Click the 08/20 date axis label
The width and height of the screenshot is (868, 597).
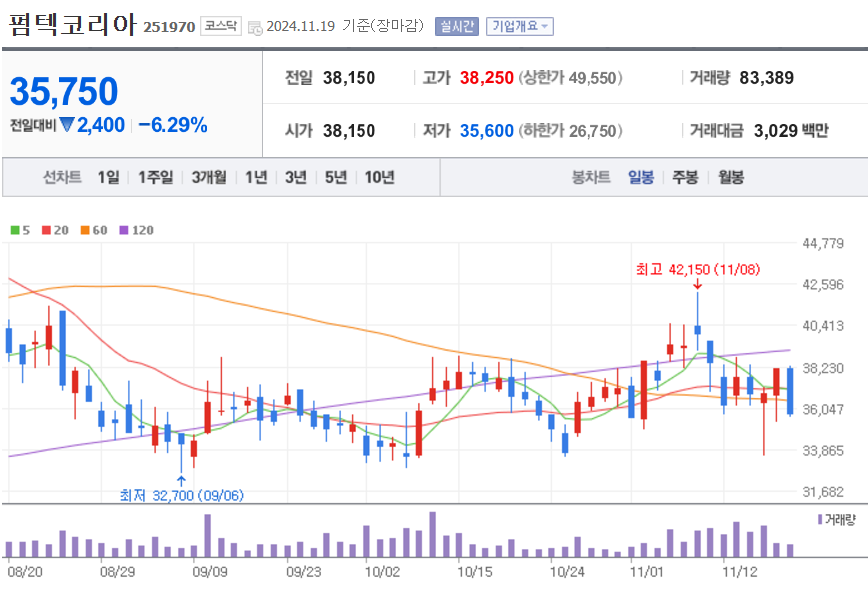25,572
